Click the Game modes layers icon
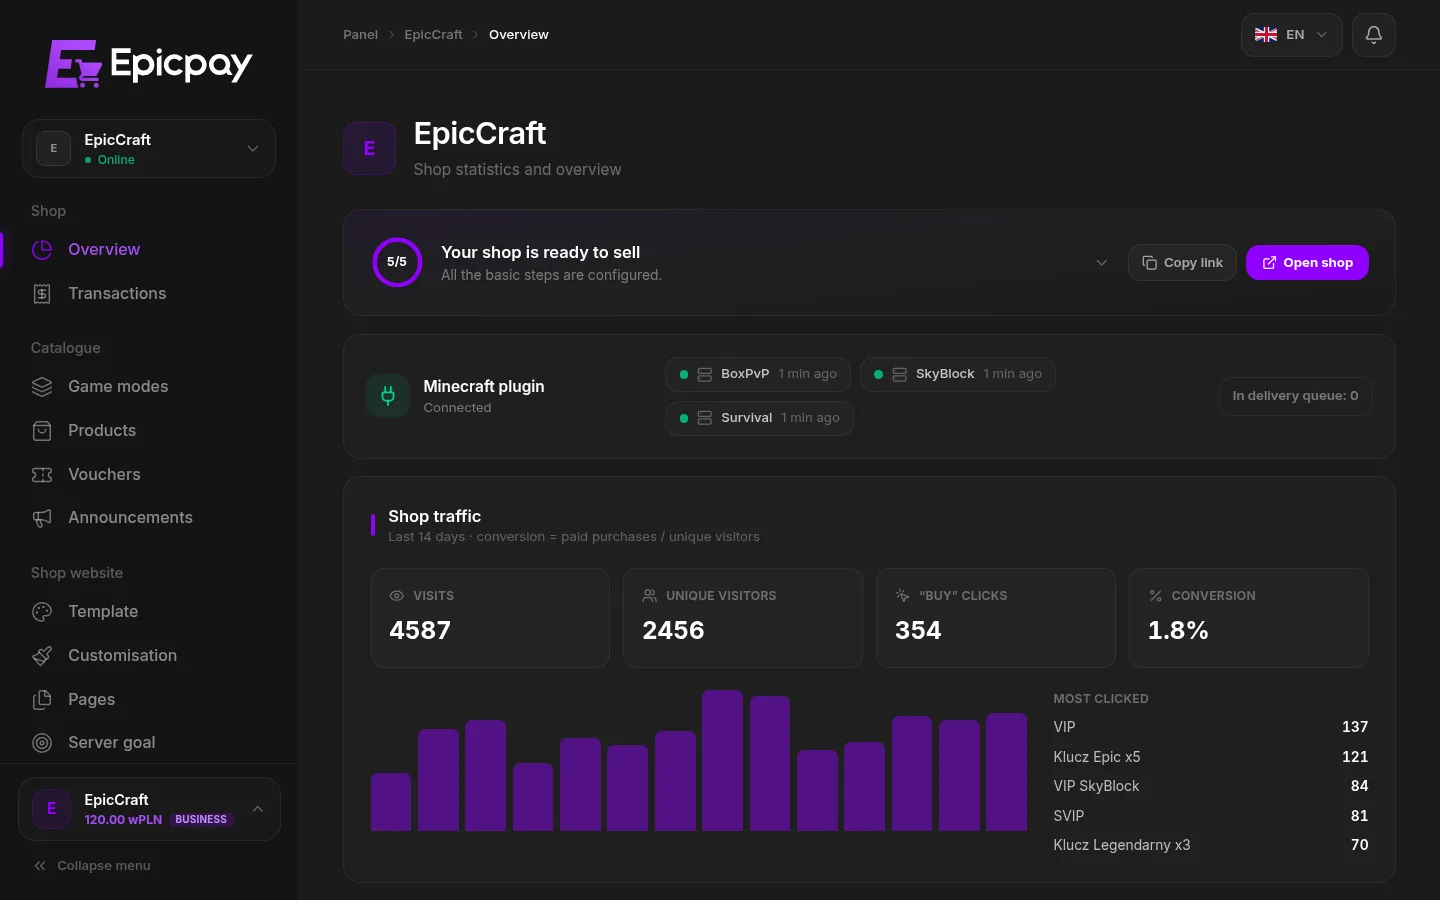1440x900 pixels. click(x=42, y=387)
